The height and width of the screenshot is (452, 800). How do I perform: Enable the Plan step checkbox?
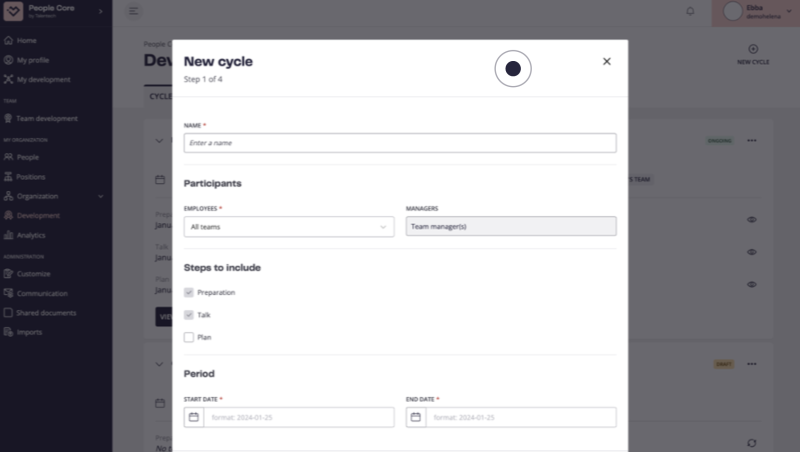pos(189,337)
